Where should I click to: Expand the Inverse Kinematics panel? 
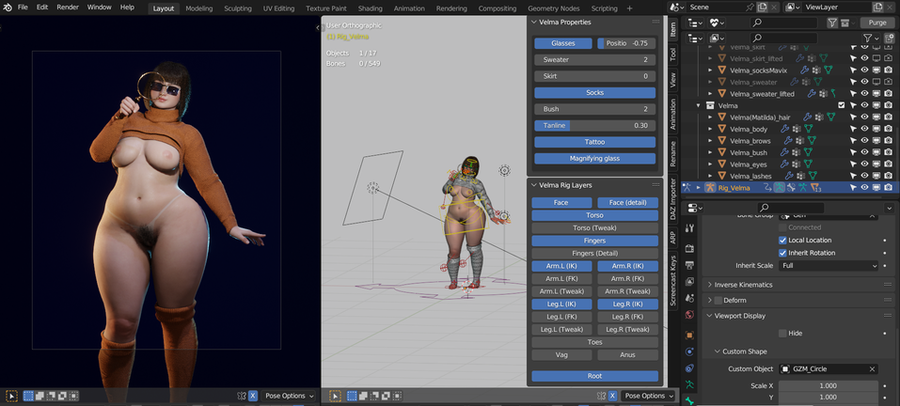[x=710, y=285]
